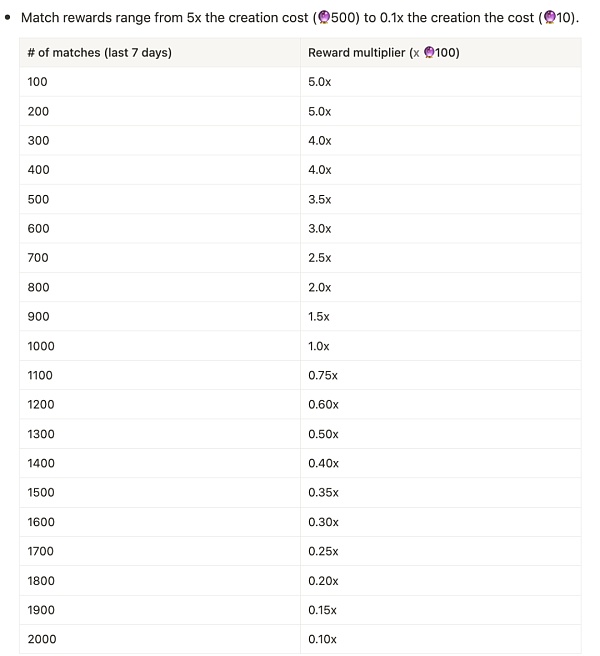This screenshot has width=600, height=656.
Task: Click the 0.75x multiplier cell
Action: coord(323,375)
